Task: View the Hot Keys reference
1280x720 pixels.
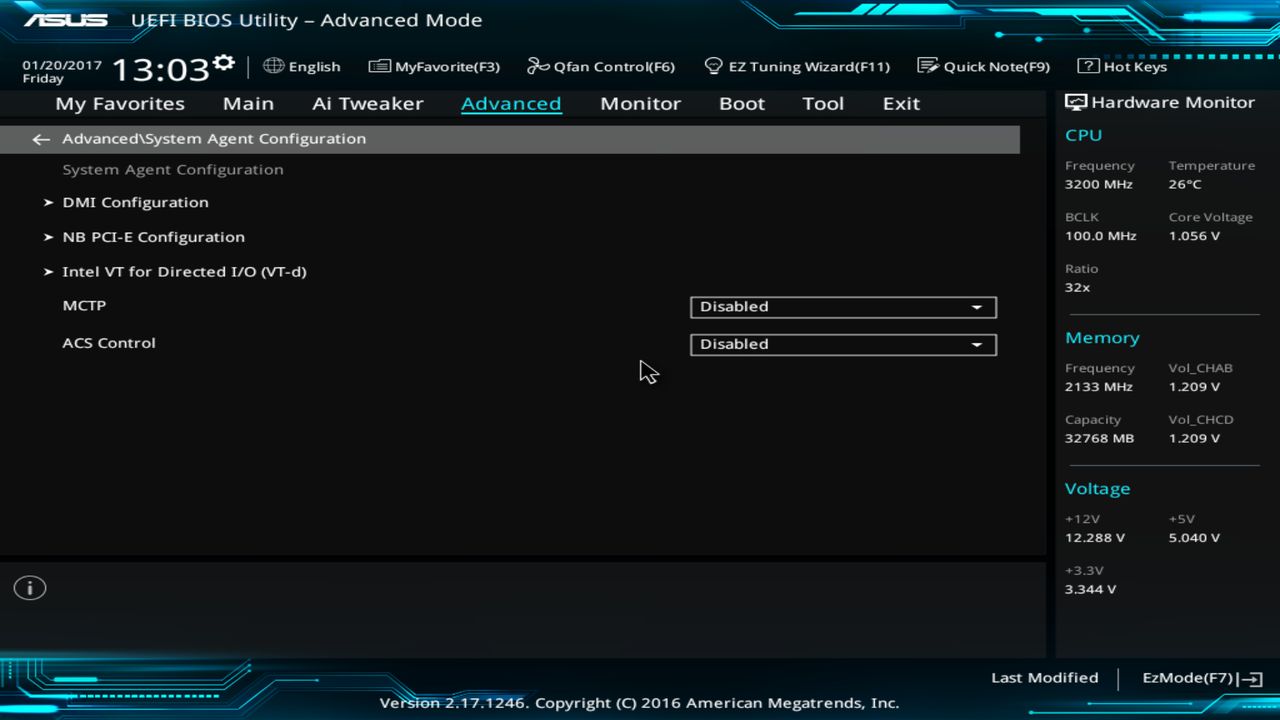Action: click(1124, 66)
